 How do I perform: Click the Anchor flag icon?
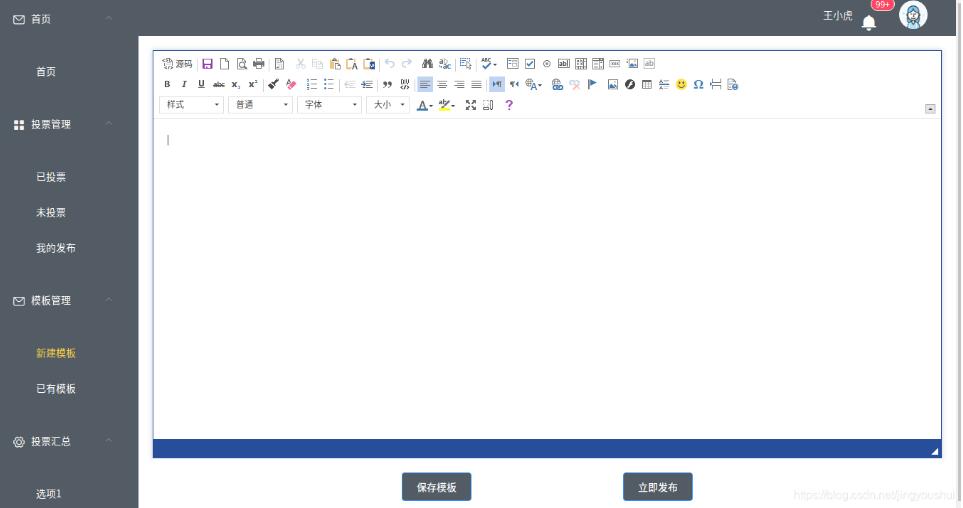[x=592, y=85]
